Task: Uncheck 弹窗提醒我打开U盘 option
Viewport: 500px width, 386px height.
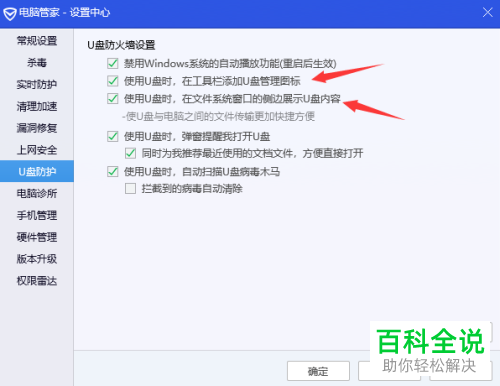Action: [113, 136]
